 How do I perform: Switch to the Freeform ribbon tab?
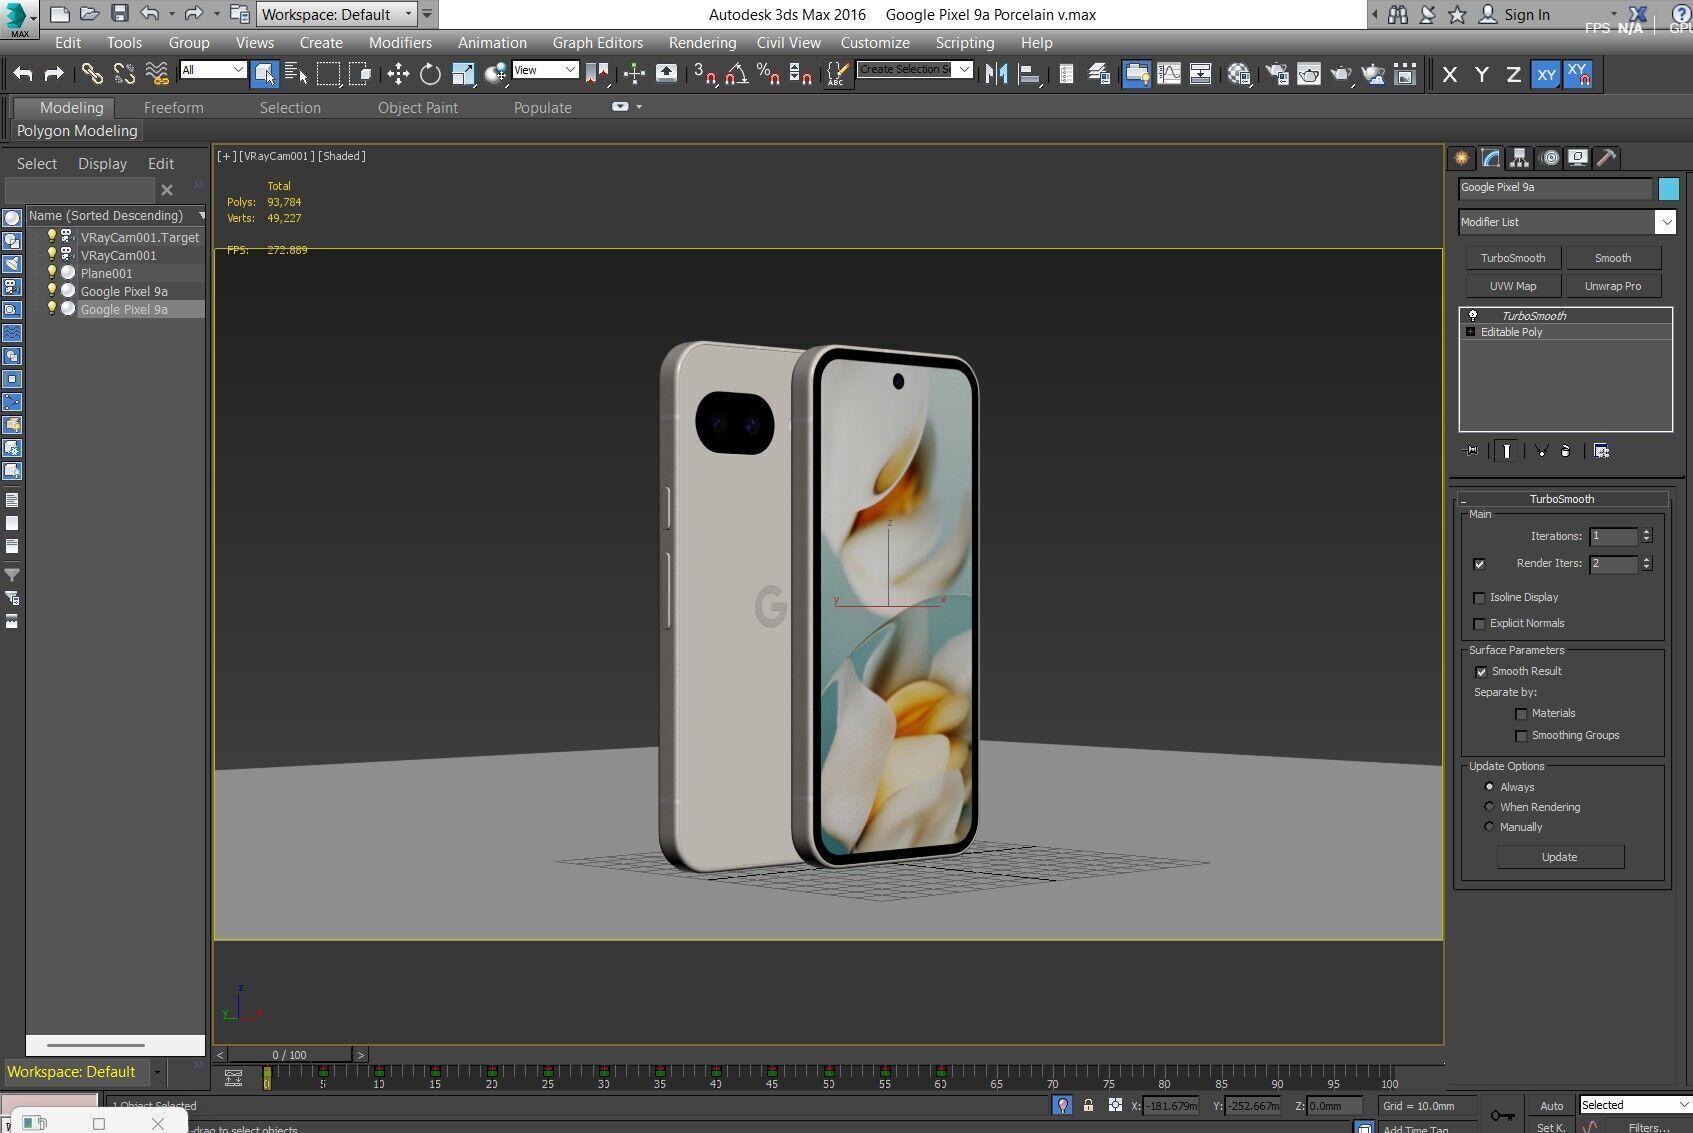point(173,108)
